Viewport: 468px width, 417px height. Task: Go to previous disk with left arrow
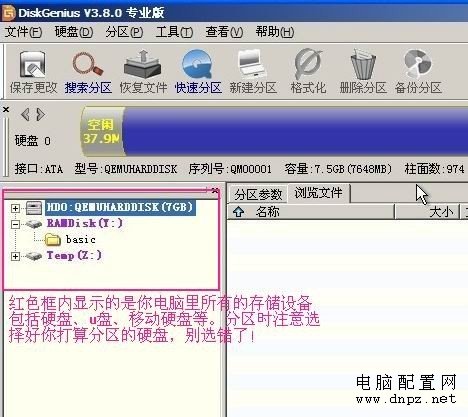[x=25, y=115]
